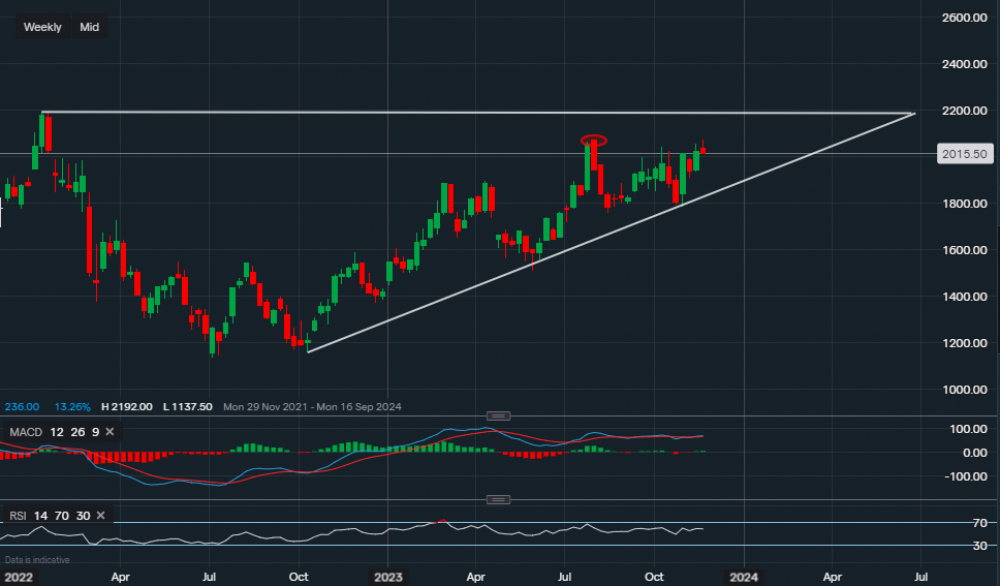Click the resize grip above the RSI panel

click(497, 498)
